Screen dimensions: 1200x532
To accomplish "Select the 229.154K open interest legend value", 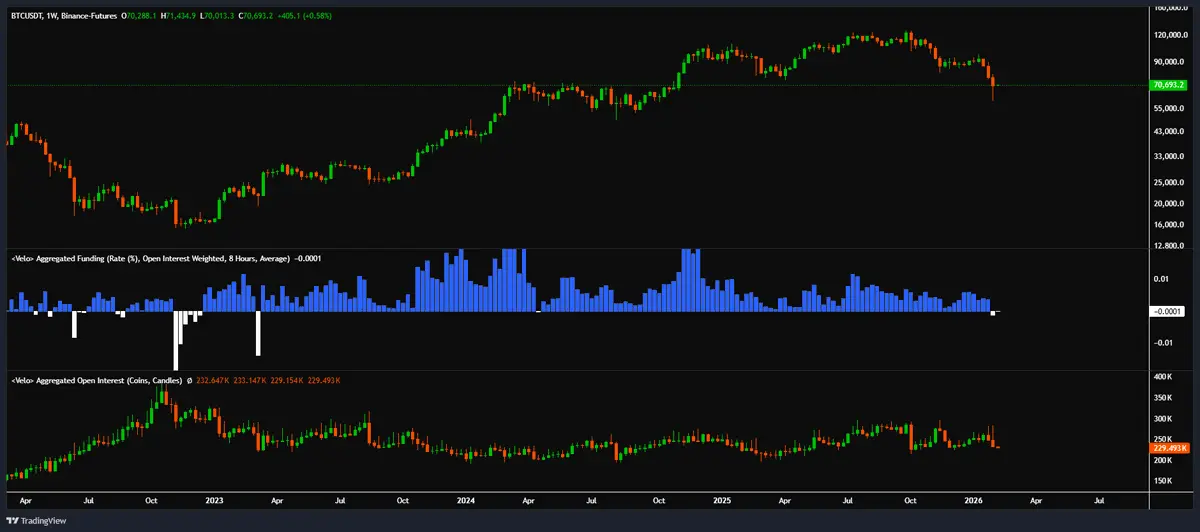I will pos(288,380).
